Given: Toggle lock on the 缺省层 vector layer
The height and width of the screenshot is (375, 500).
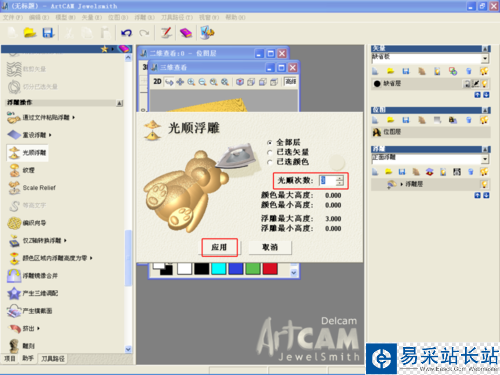Looking at the screenshot, I should [x=467, y=84].
